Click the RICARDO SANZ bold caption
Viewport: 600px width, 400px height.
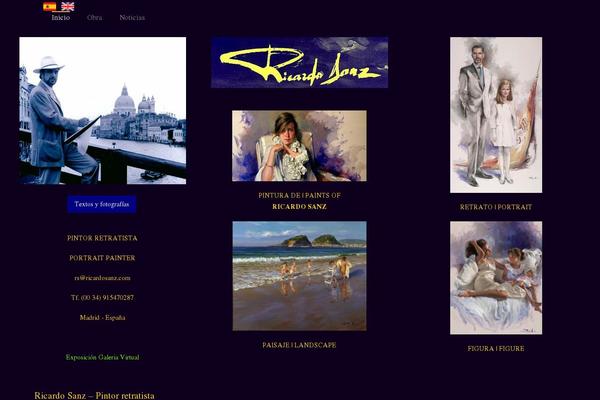tap(299, 207)
